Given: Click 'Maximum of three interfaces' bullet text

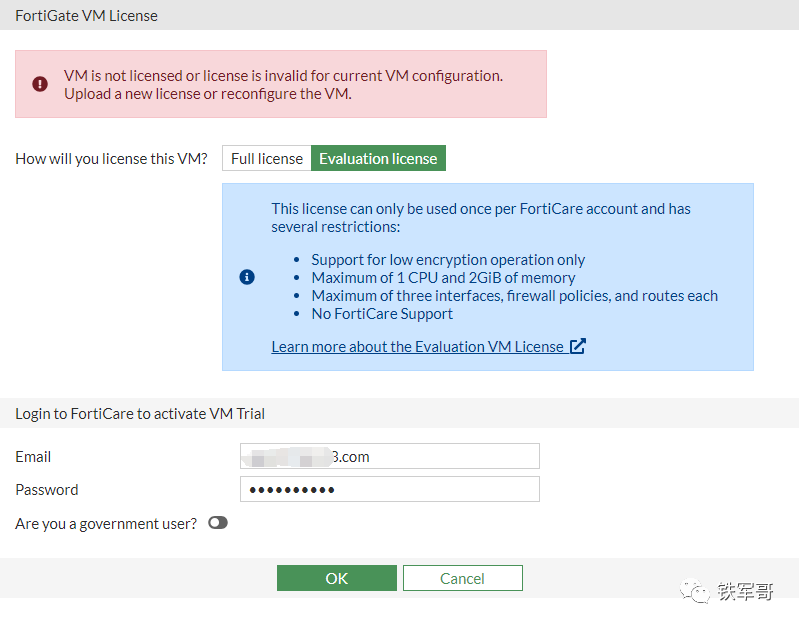Looking at the screenshot, I should click(x=515, y=296).
